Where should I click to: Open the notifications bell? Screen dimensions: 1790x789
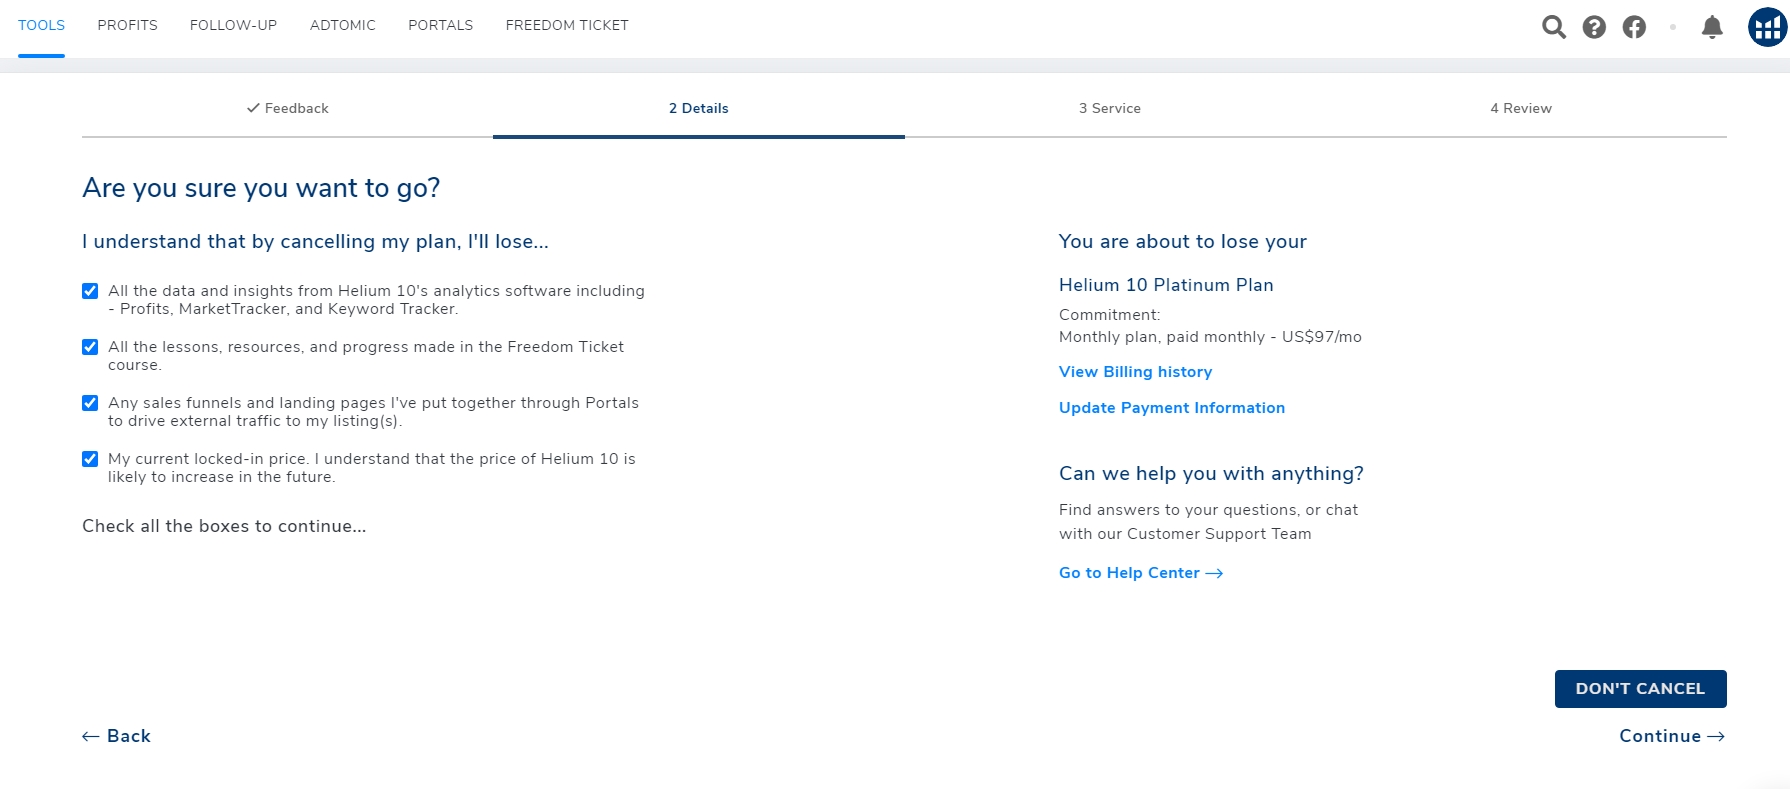pyautogui.click(x=1712, y=27)
